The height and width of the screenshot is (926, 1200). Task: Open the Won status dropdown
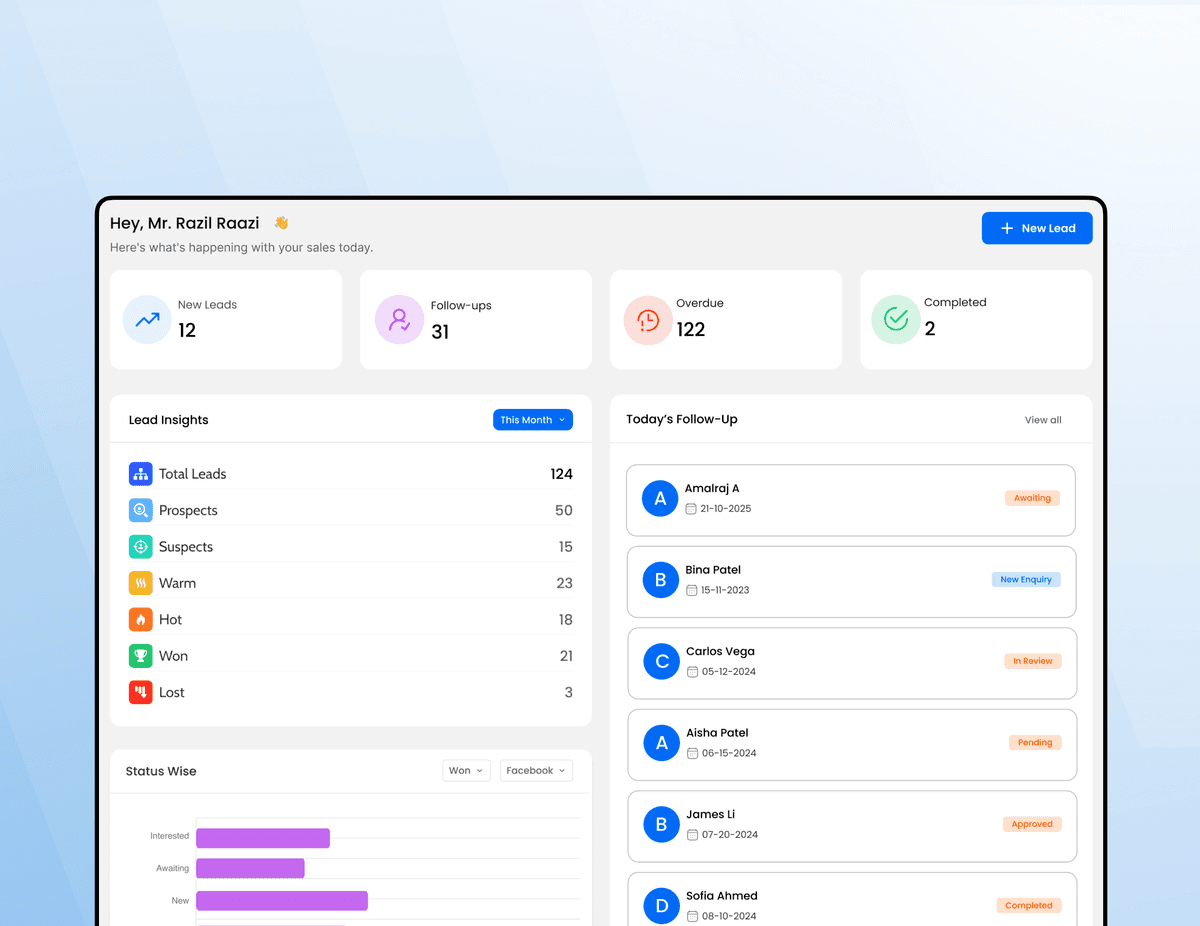point(467,771)
